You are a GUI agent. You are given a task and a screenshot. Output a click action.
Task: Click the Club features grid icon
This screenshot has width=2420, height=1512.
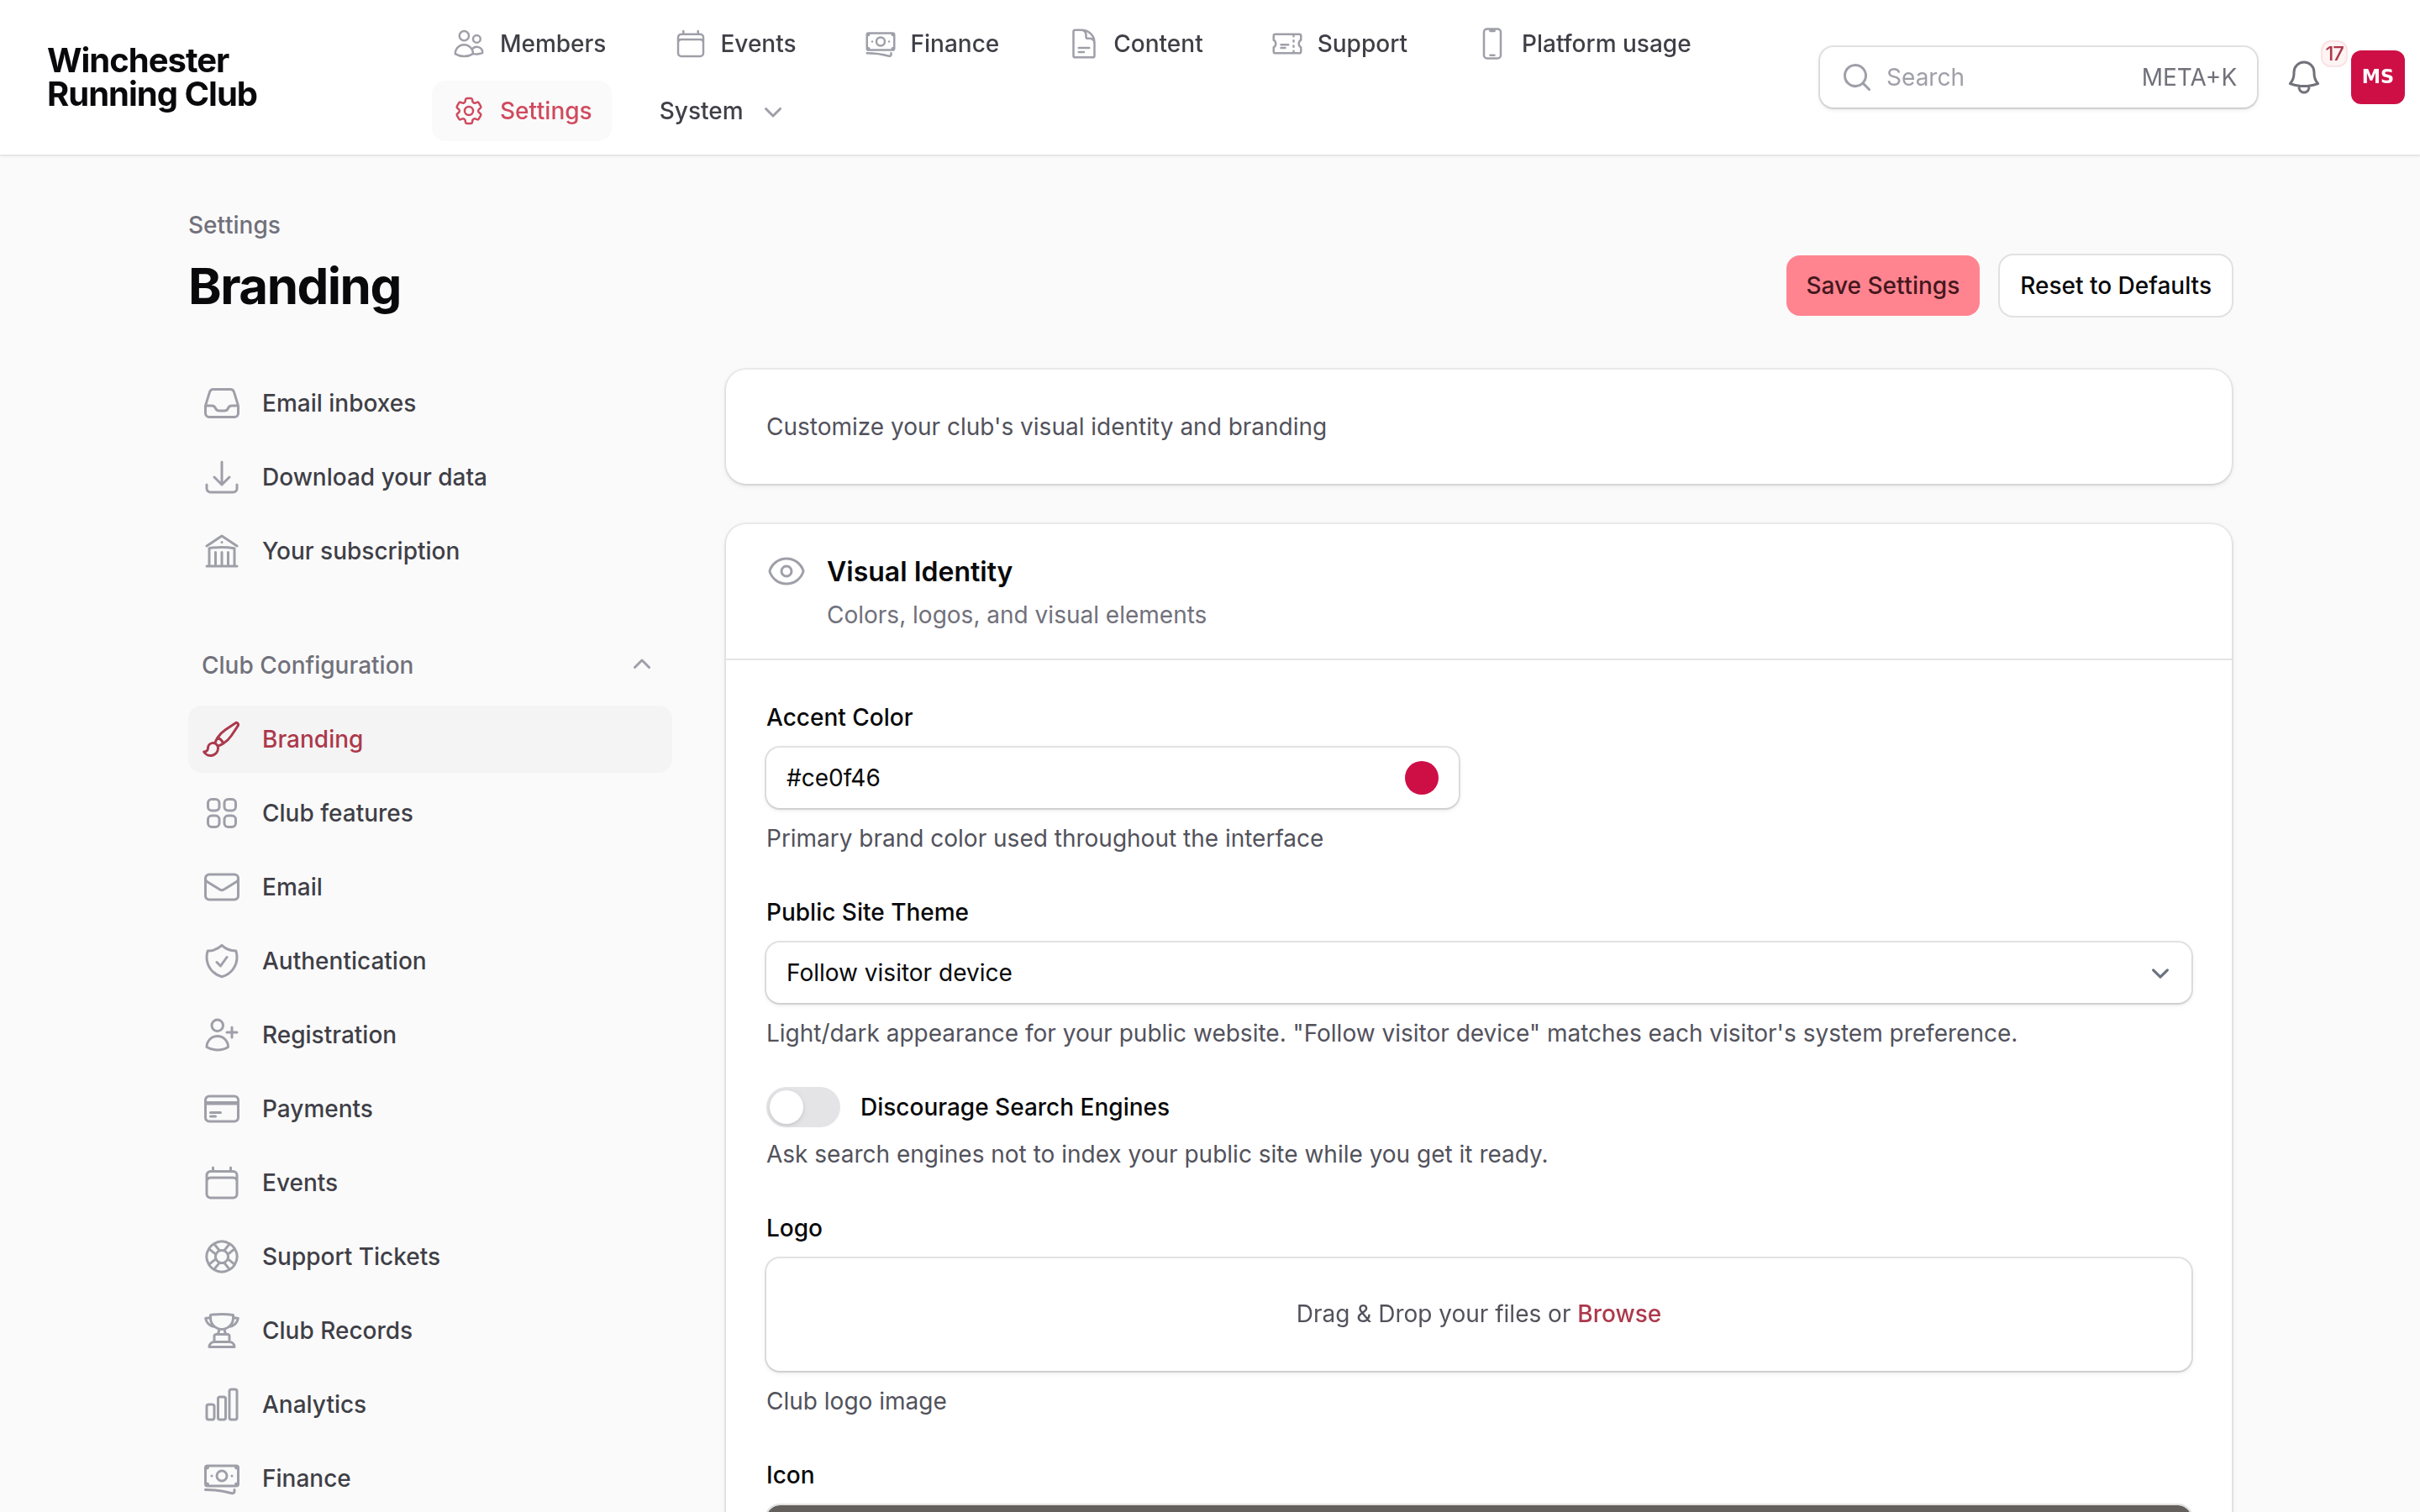(x=221, y=813)
